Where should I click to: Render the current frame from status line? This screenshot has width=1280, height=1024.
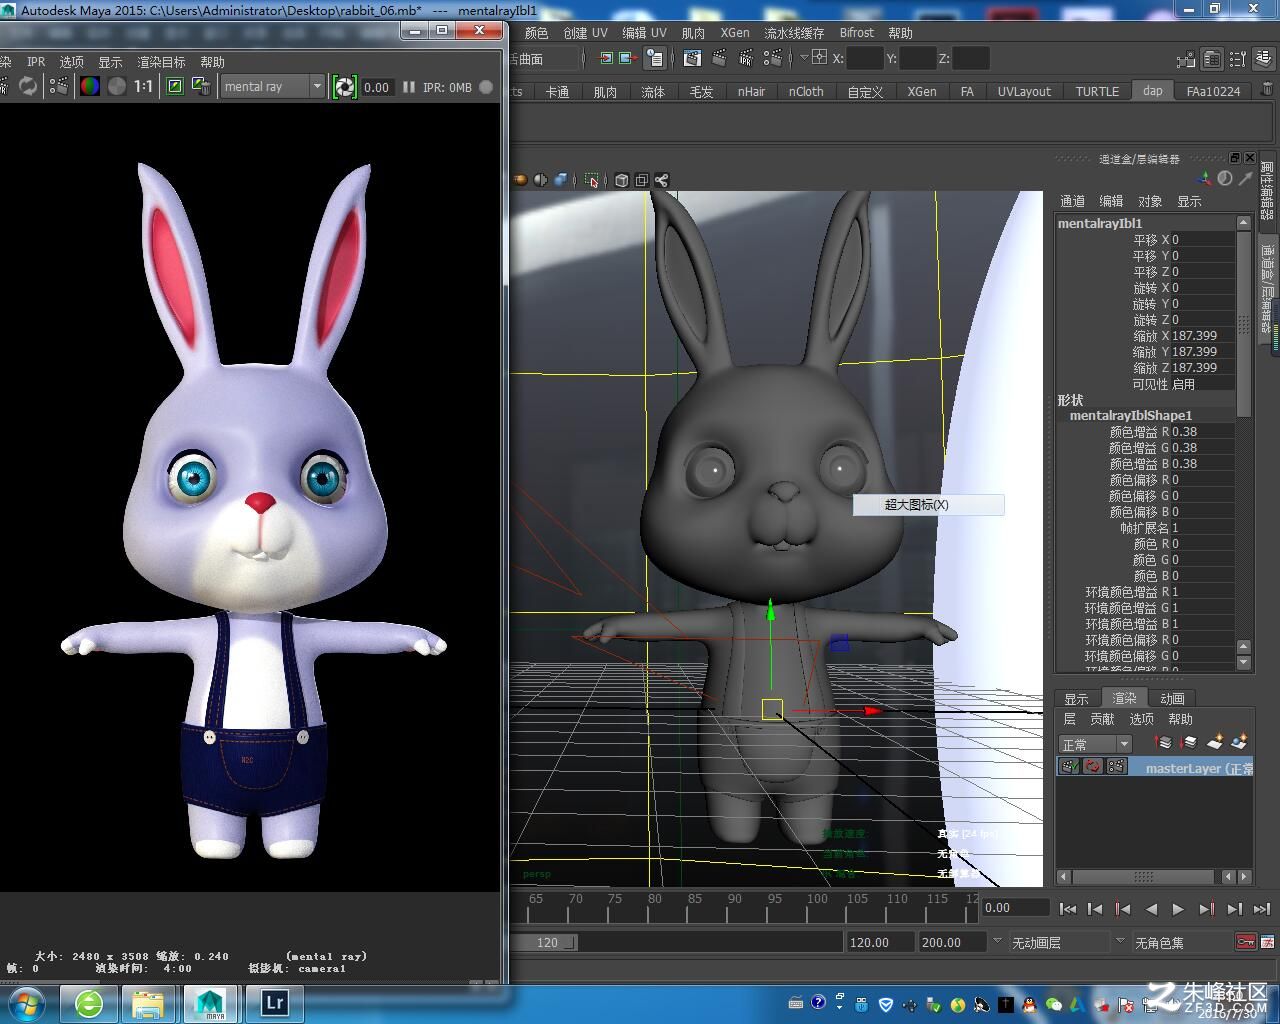pos(719,58)
